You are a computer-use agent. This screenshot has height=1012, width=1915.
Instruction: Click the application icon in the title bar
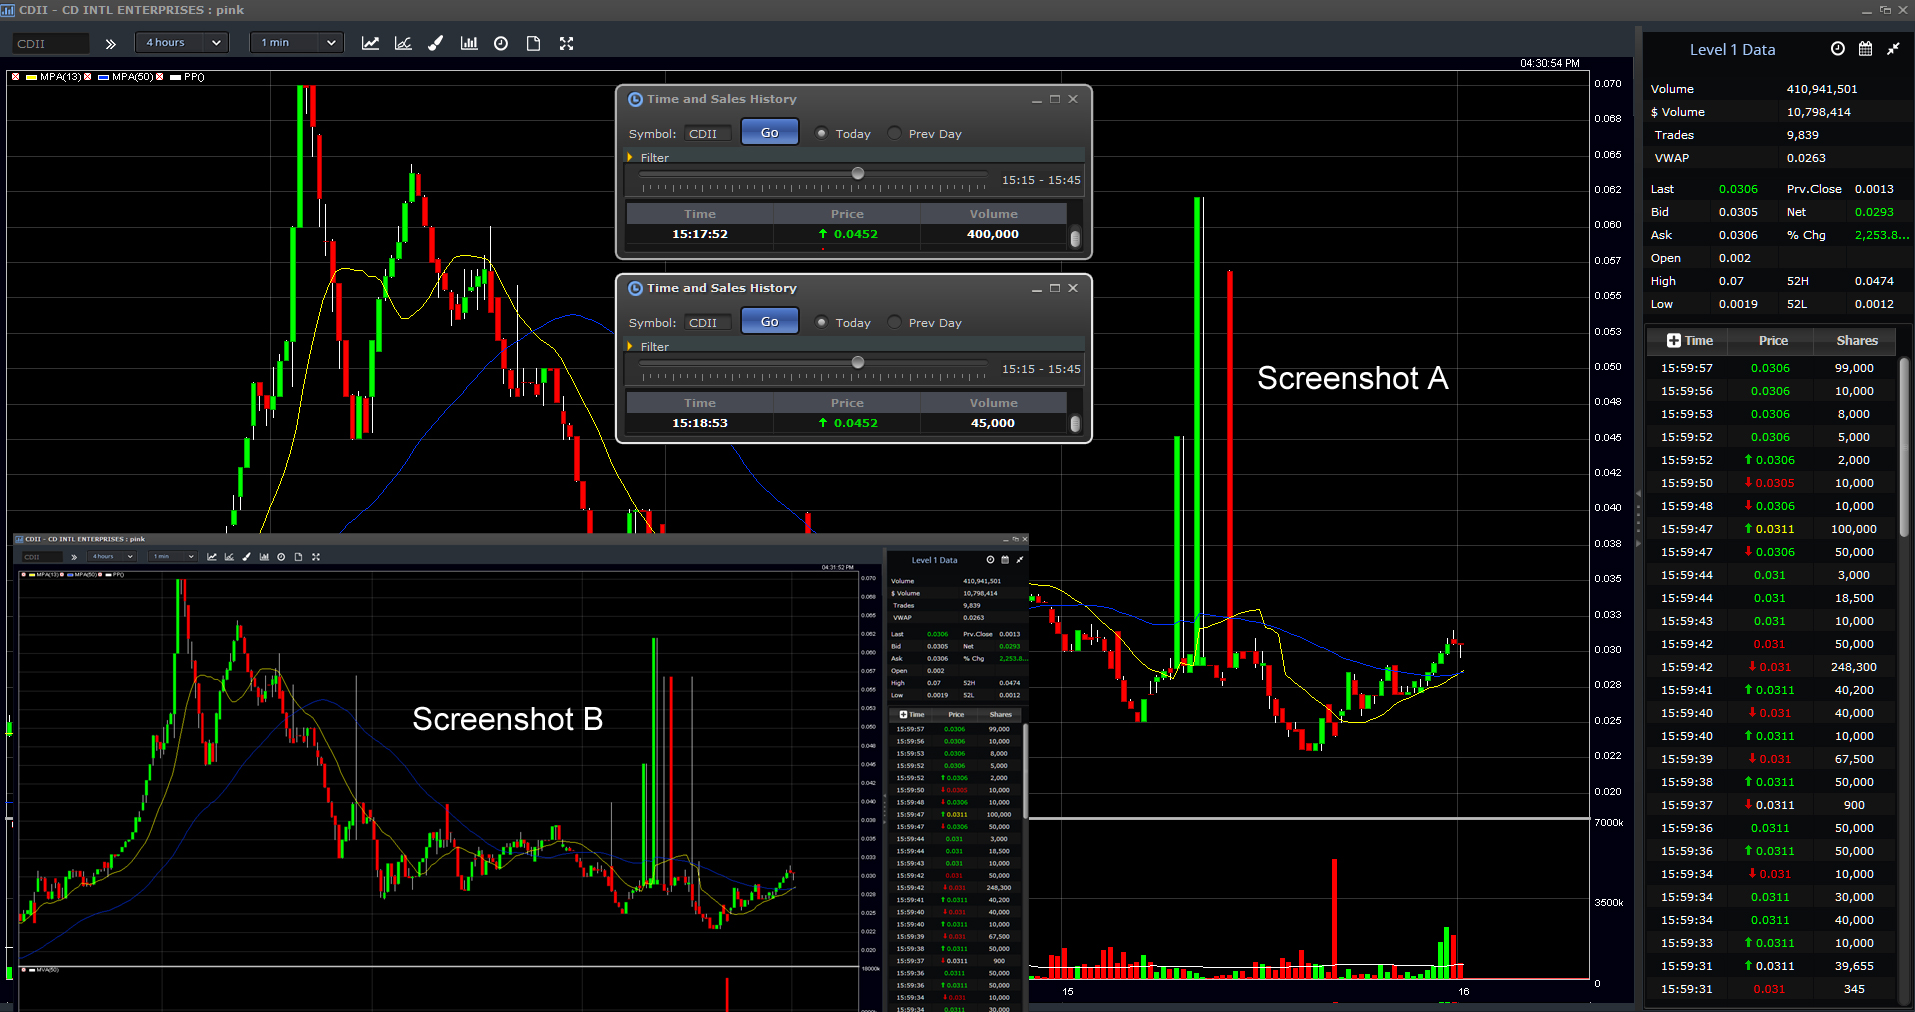click(8, 10)
